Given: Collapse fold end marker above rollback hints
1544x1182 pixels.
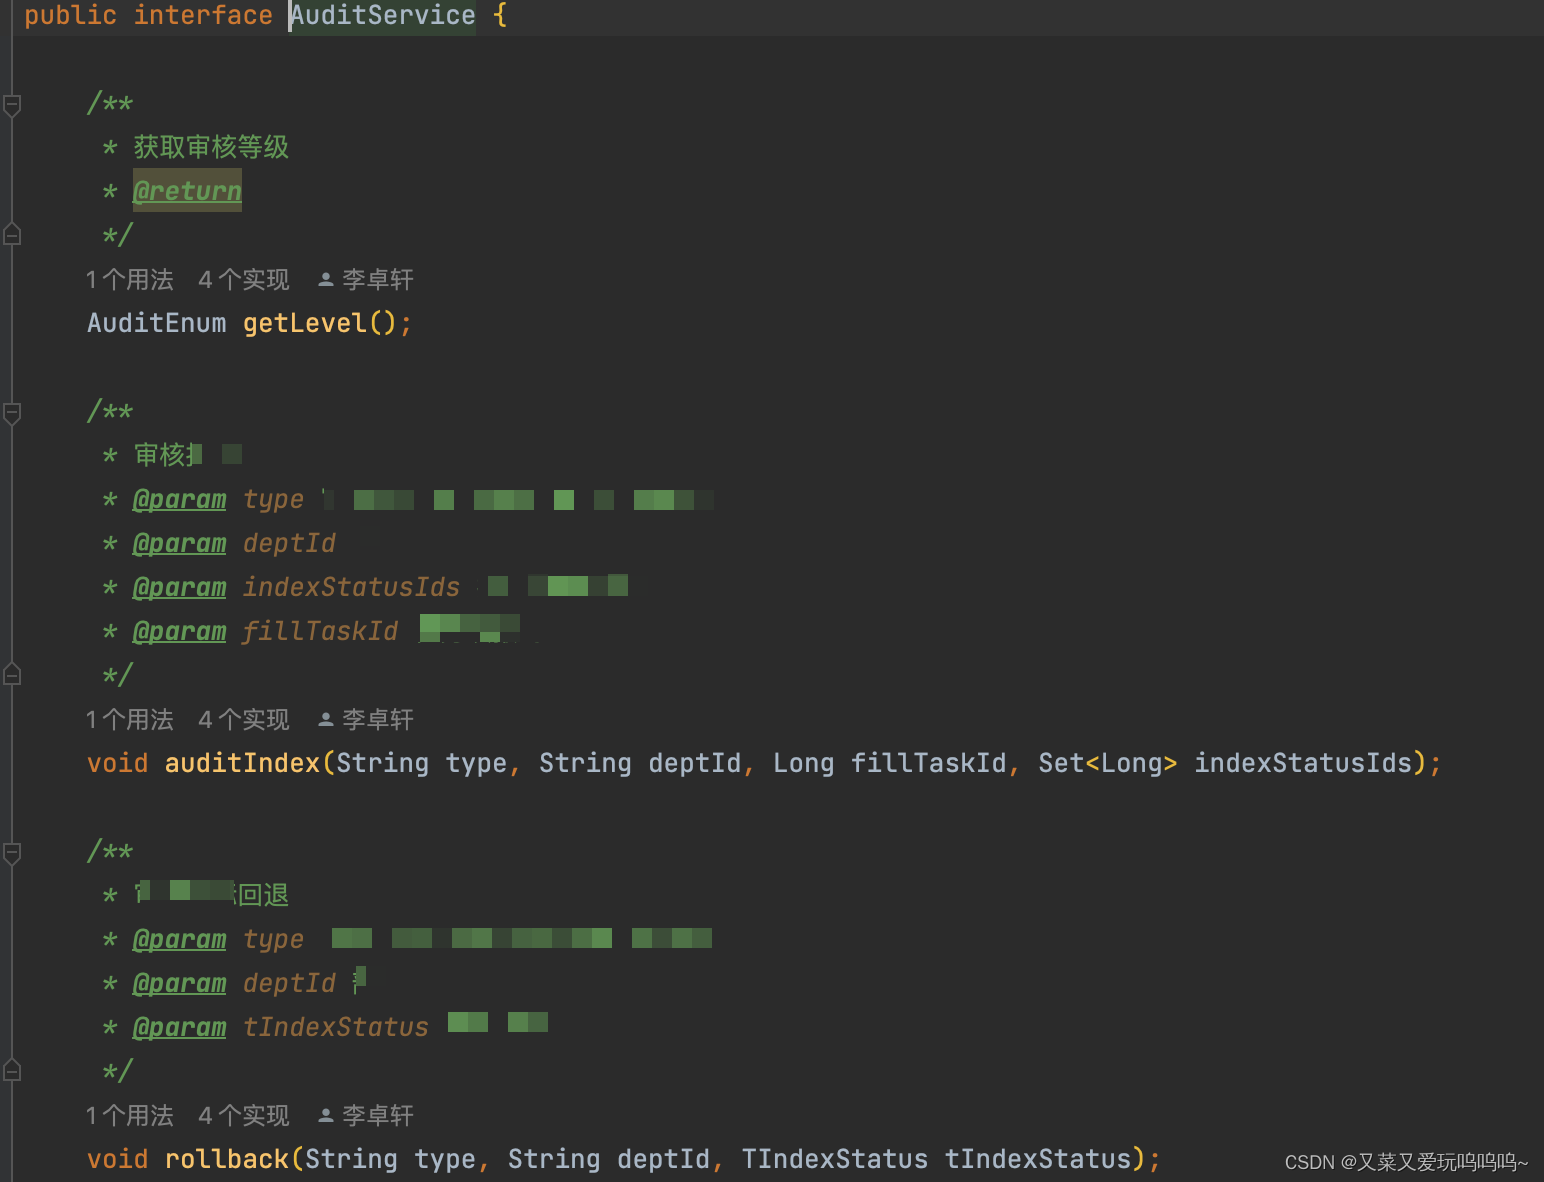Looking at the screenshot, I should [12, 1071].
